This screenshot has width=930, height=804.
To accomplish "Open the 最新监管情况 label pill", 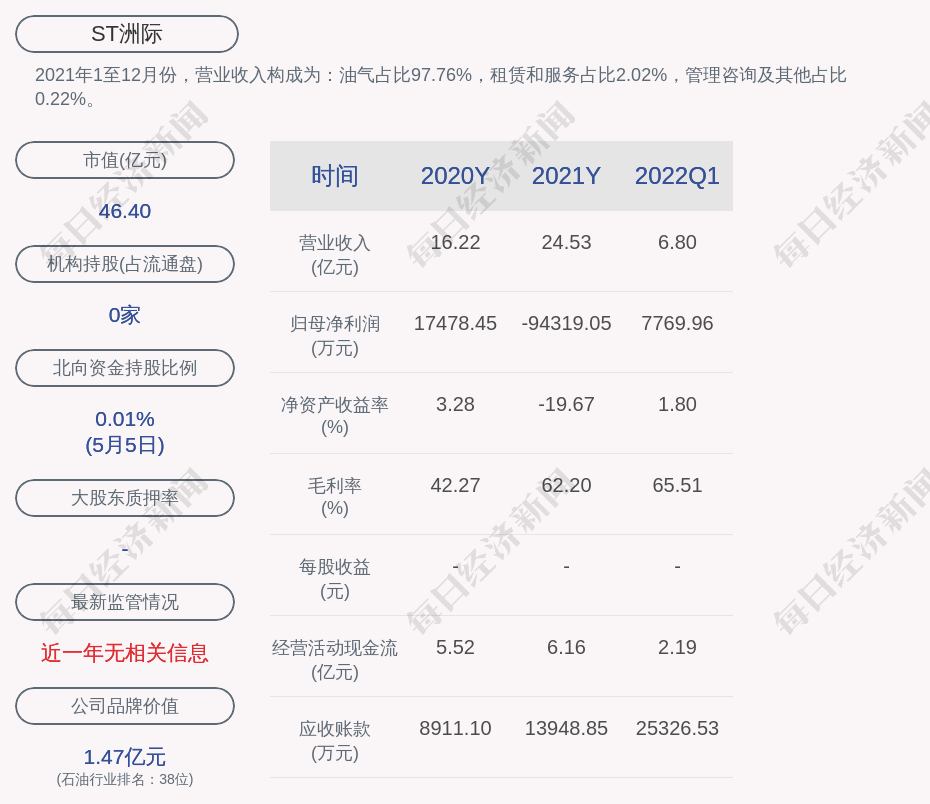I will point(125,602).
